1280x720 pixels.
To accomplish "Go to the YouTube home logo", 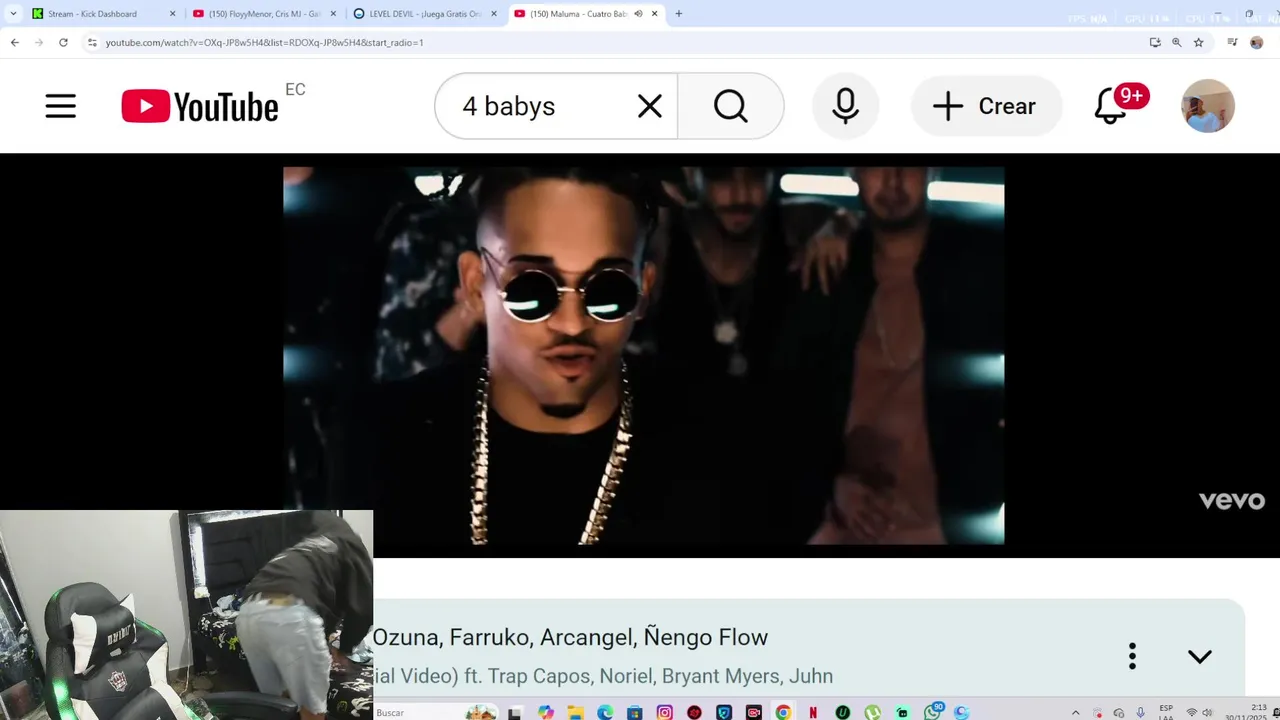I will click(200, 106).
